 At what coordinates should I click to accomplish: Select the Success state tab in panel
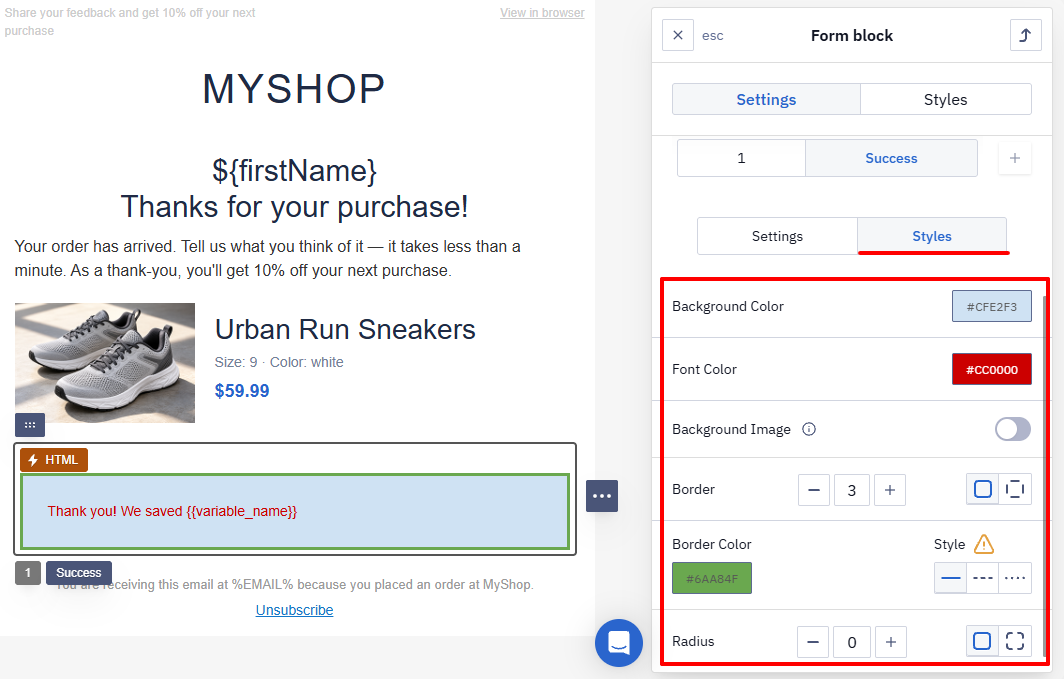pos(891,158)
